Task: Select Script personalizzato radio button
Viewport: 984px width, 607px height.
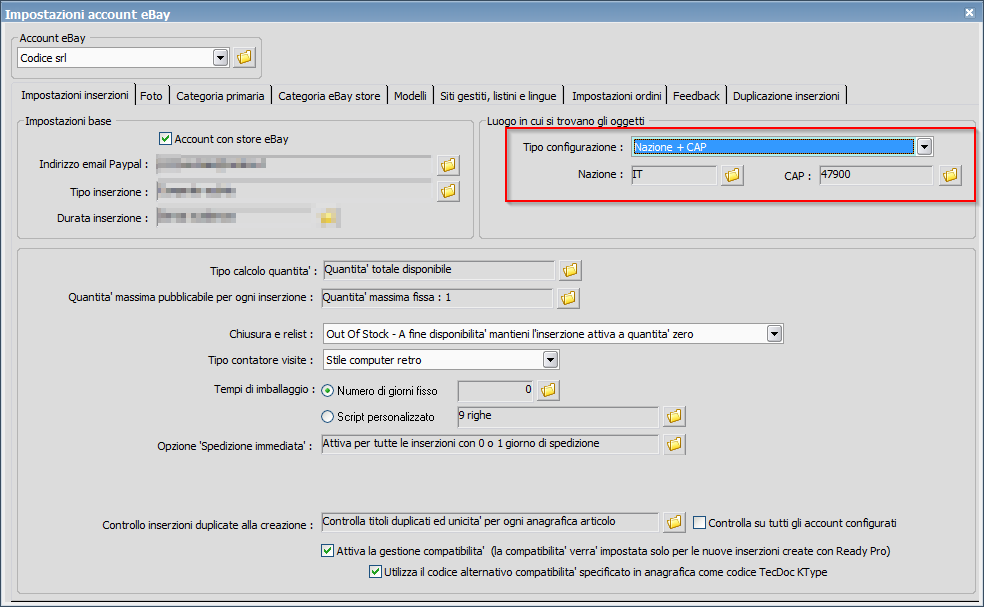Action: pos(327,416)
